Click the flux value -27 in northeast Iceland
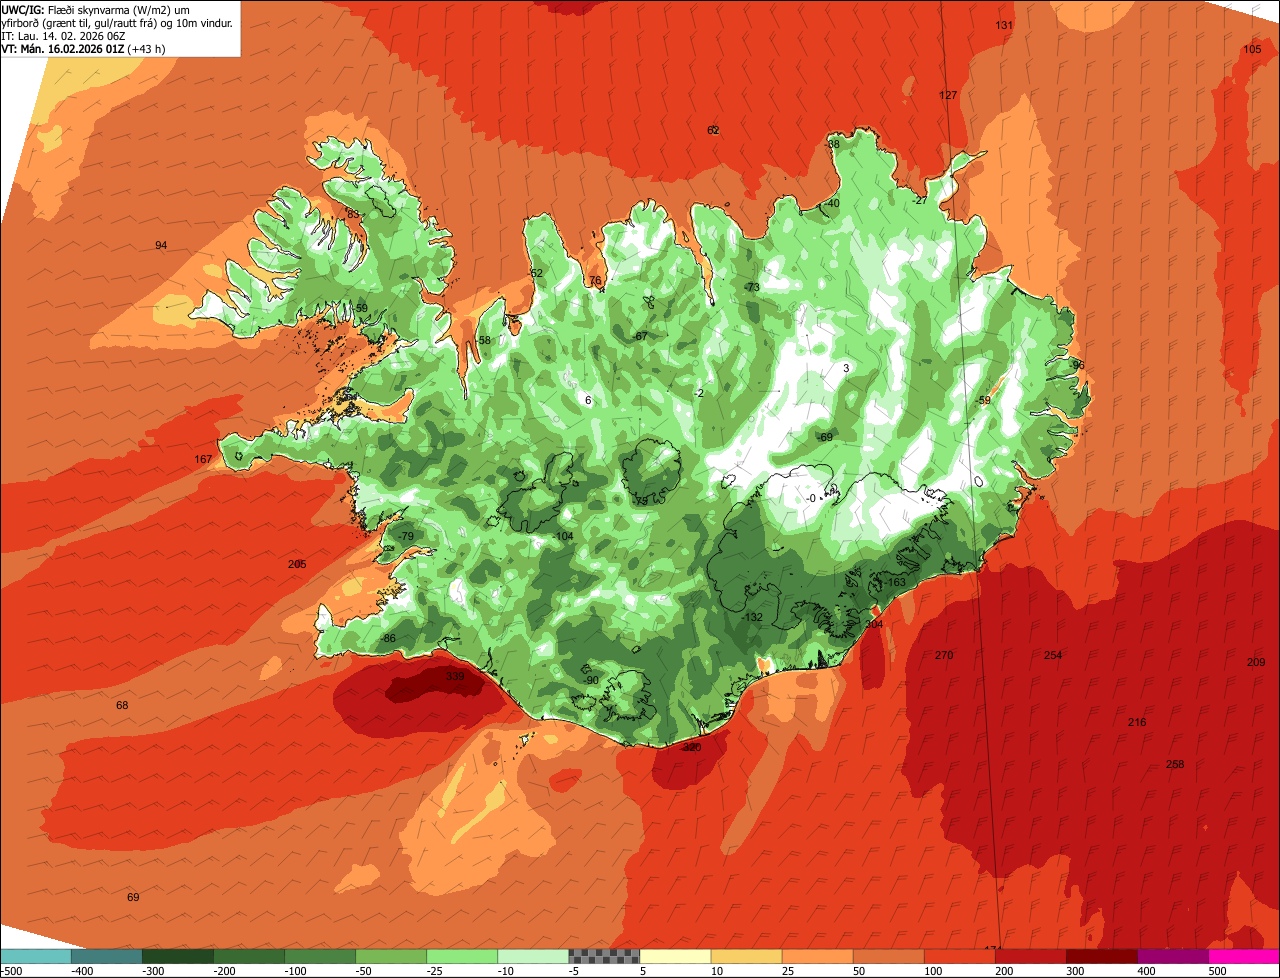The width and height of the screenshot is (1280, 978). pos(920,201)
